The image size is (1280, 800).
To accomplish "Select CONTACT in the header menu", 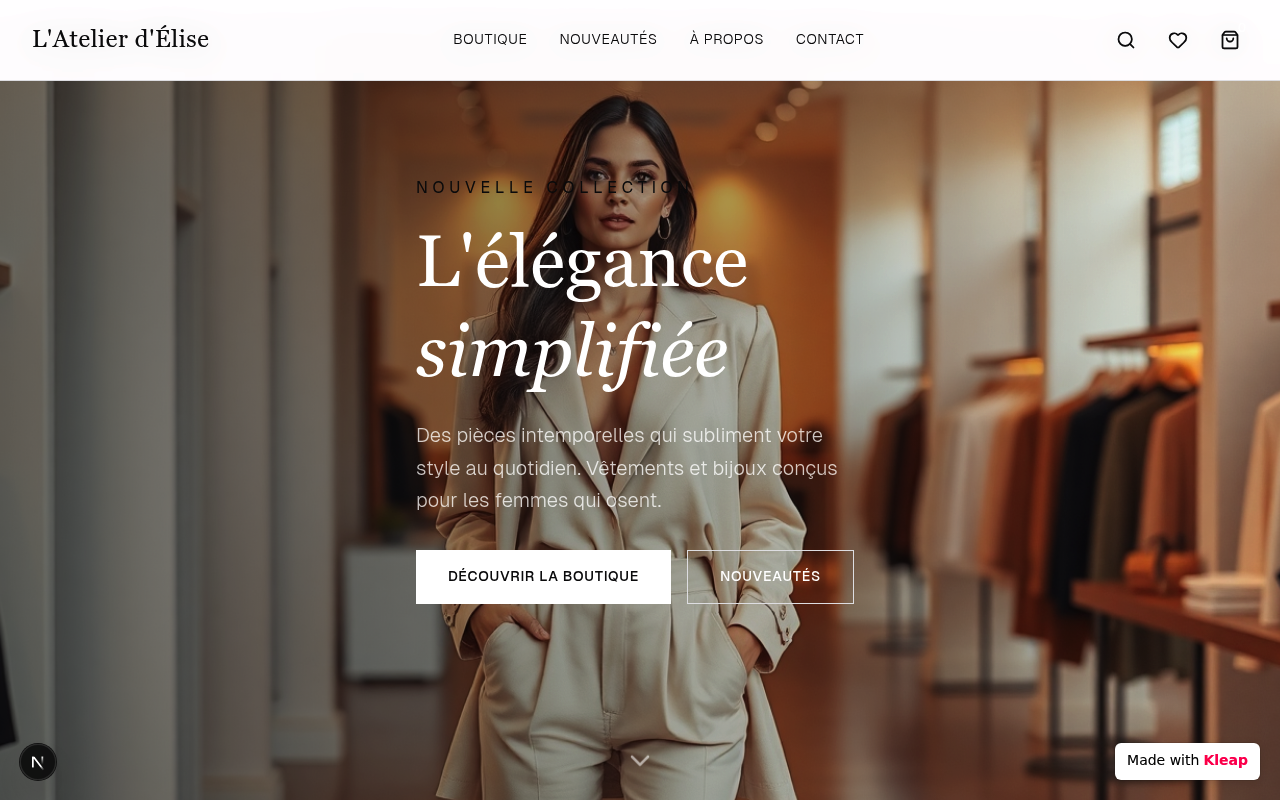I will (830, 40).
